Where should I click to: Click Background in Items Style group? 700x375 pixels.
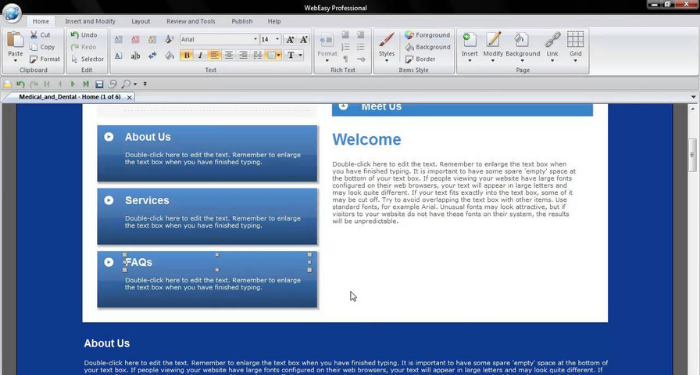427,47
